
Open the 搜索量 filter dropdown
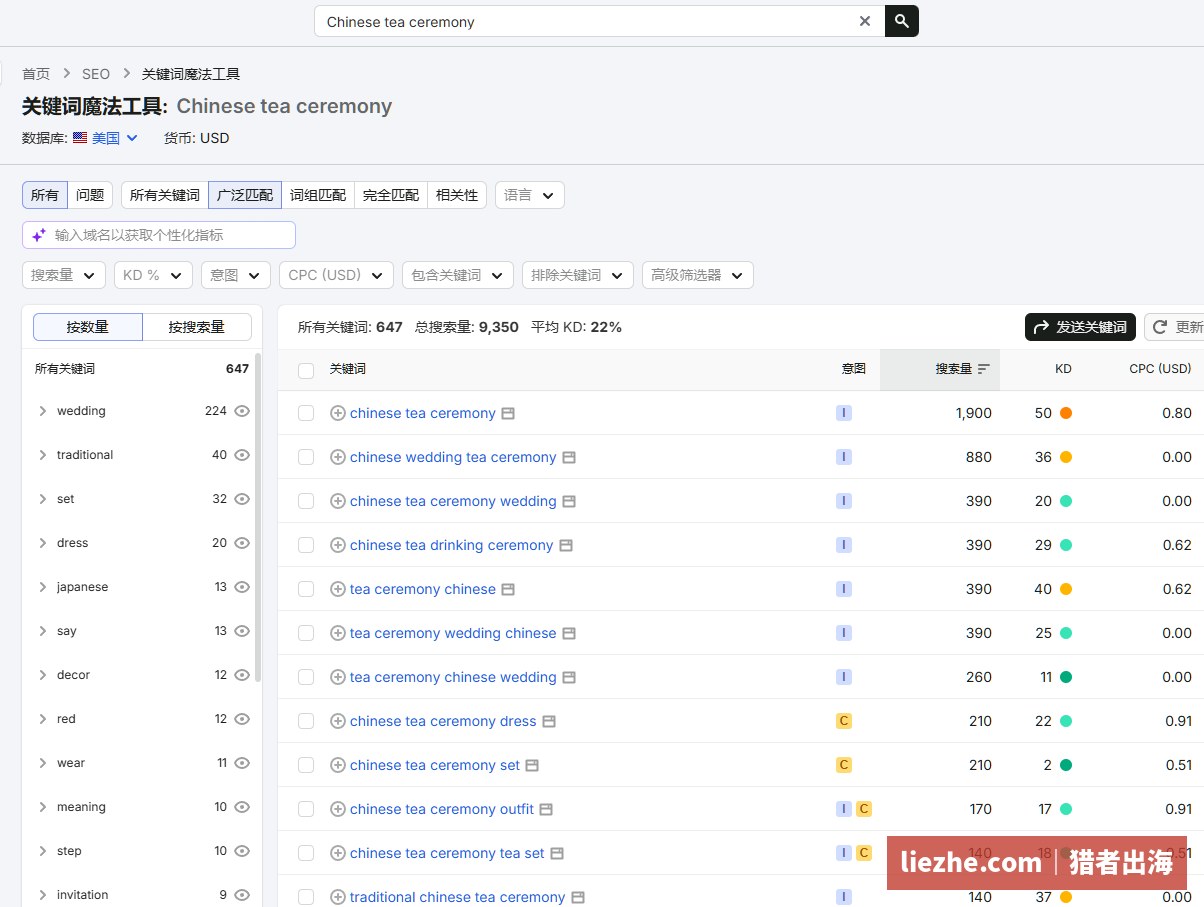pos(64,275)
